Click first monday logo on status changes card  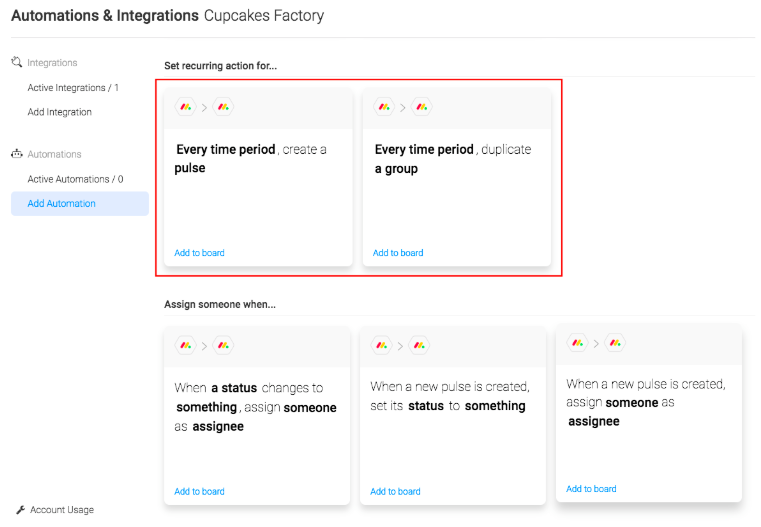[x=185, y=346]
